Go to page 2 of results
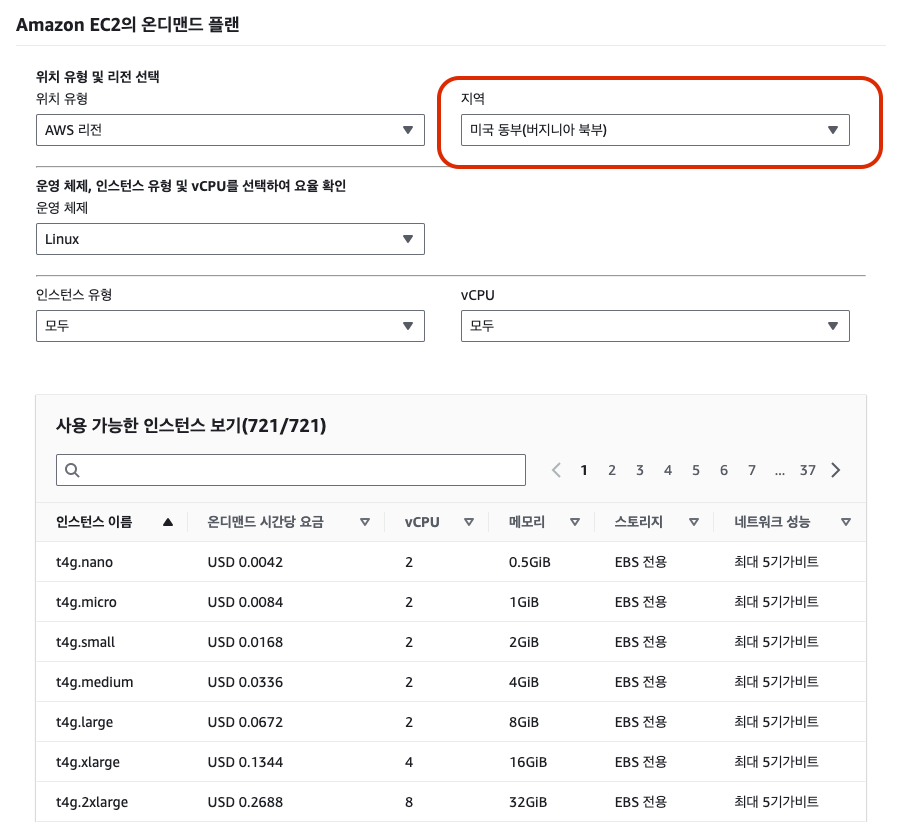908x822 pixels. 612,470
